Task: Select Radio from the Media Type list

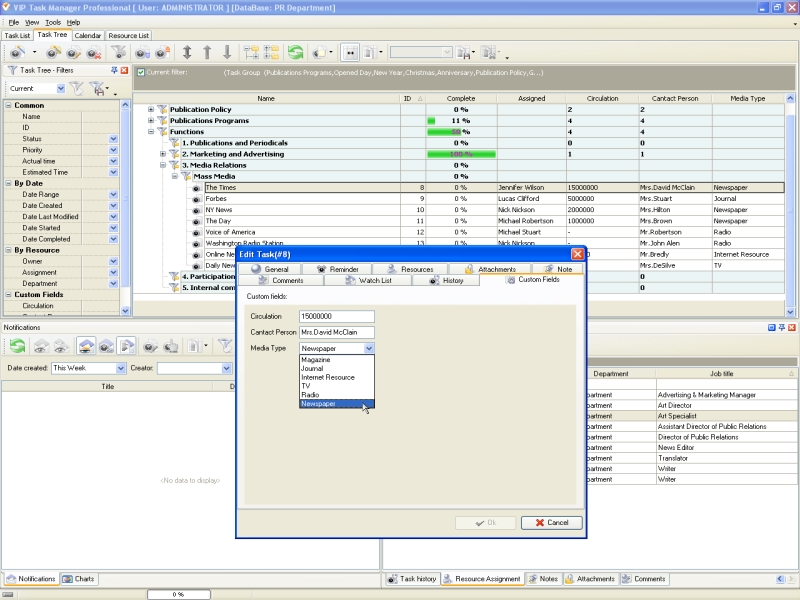Action: point(310,395)
